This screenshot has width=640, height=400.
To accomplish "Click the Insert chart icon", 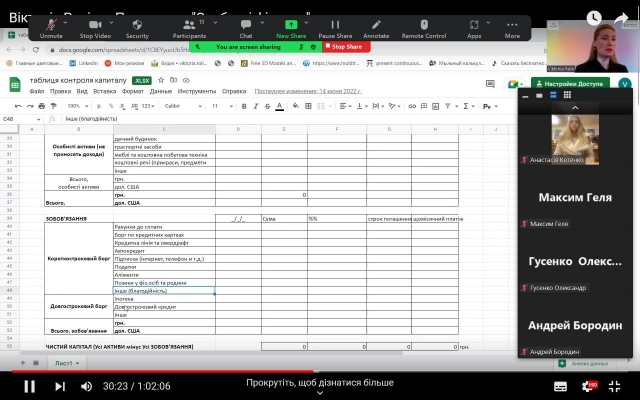I will [x=436, y=106].
